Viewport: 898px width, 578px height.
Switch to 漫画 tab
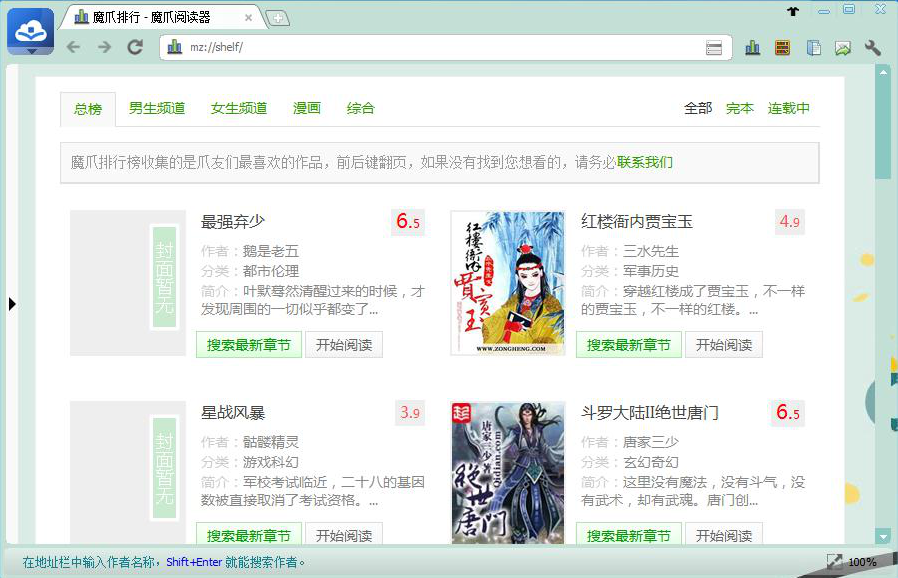coord(307,108)
